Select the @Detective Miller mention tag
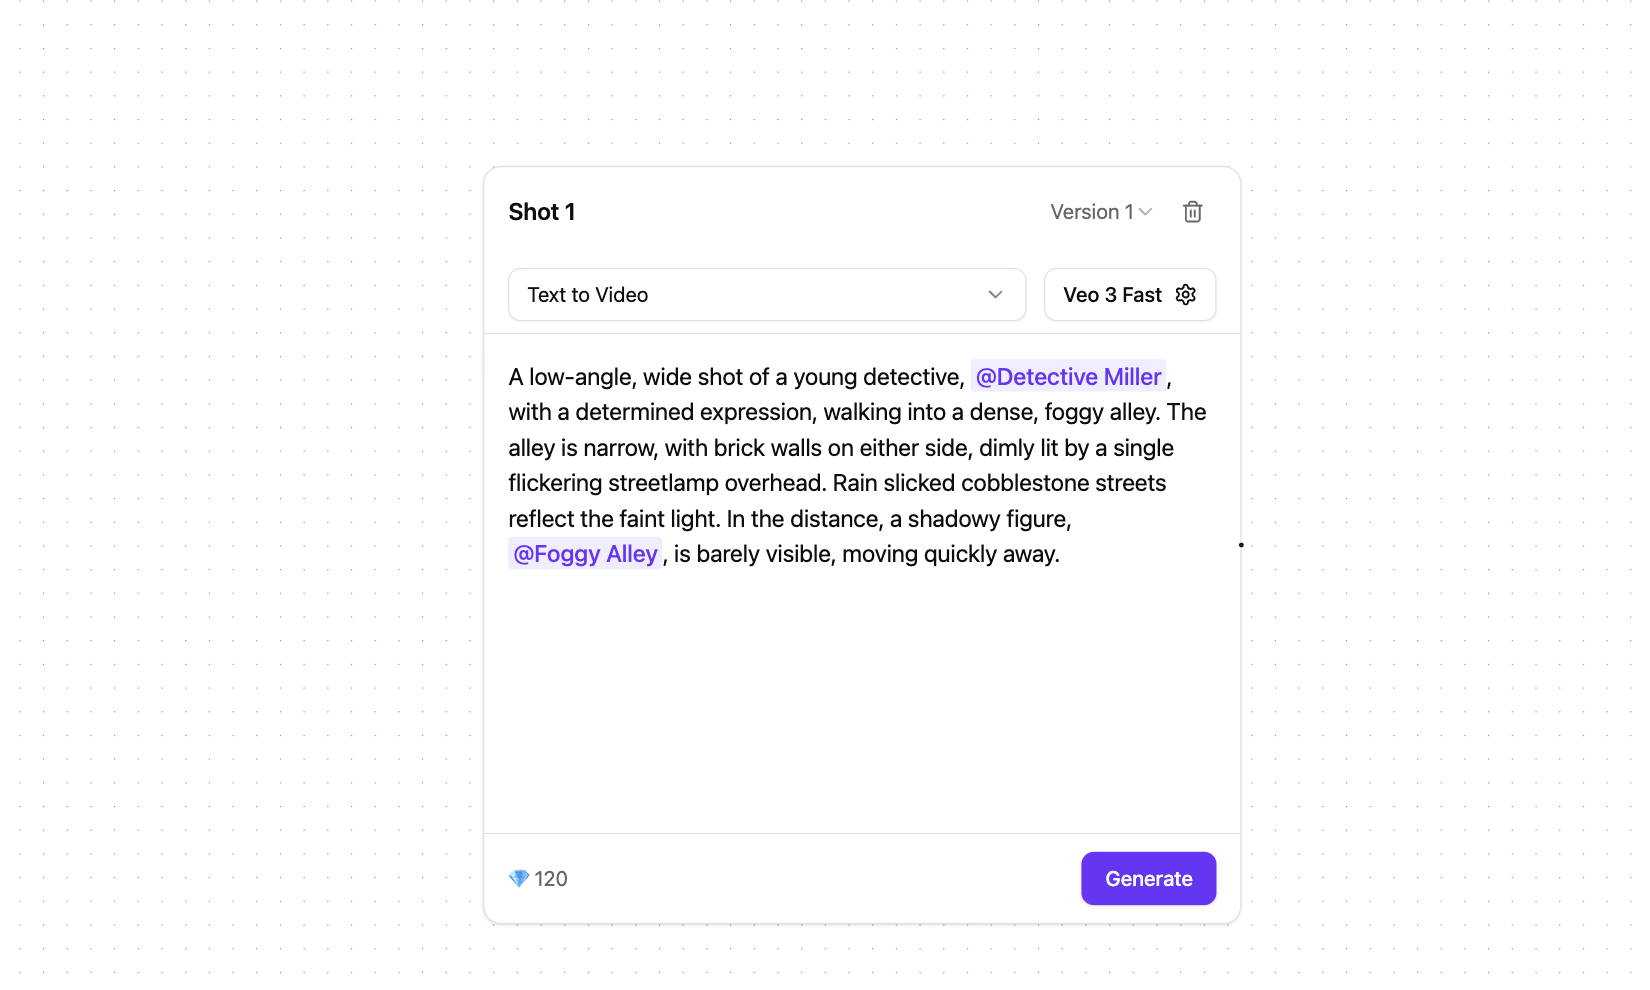This screenshot has width=1650, height=990. pos(1068,377)
